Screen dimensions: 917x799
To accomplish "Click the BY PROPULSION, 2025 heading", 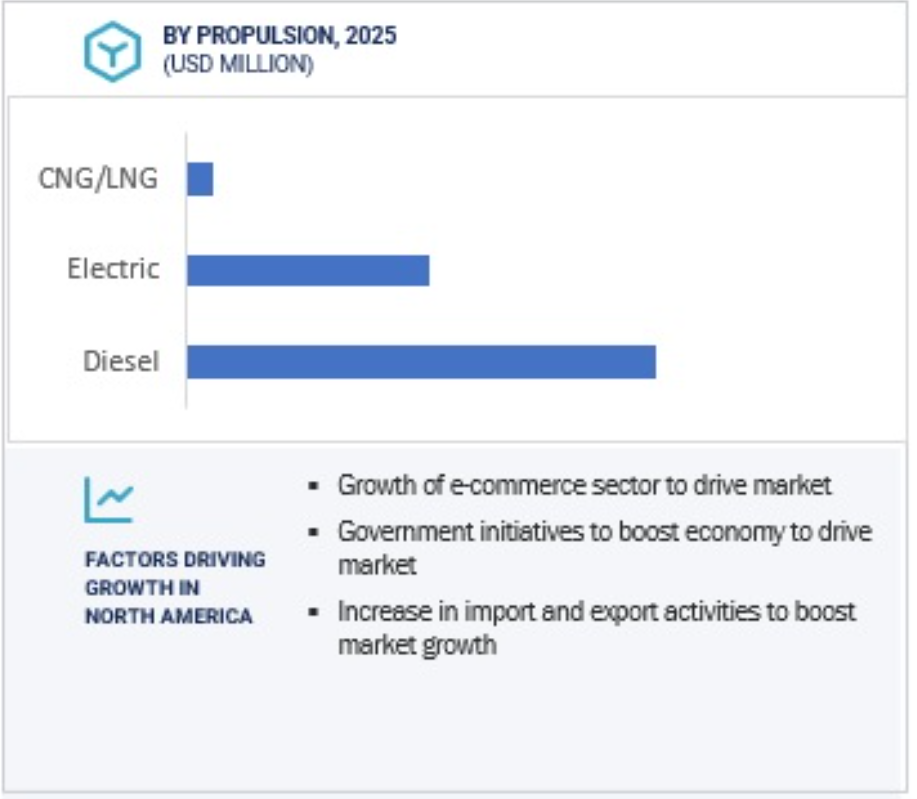I will click(x=280, y=36).
